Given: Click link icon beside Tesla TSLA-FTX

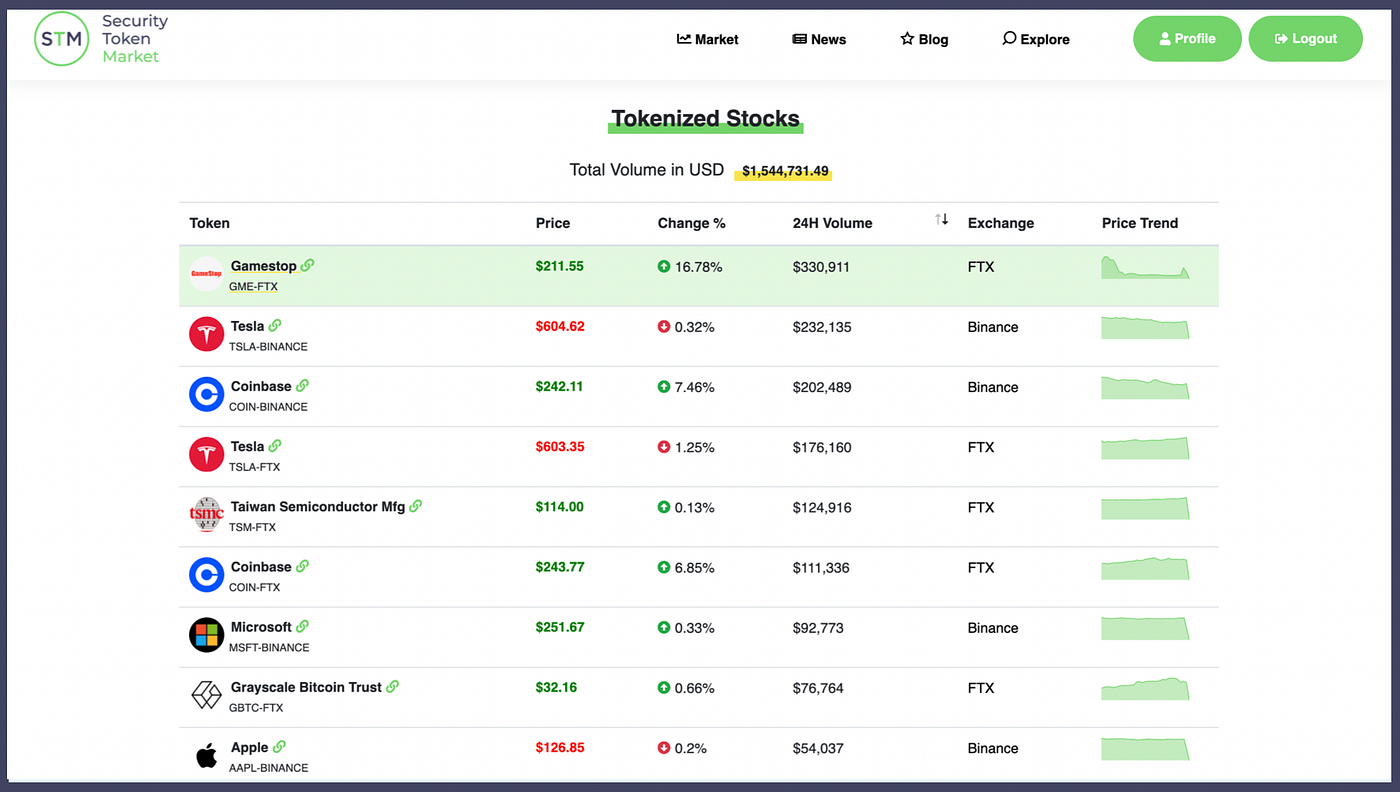Looking at the screenshot, I should coord(275,446).
